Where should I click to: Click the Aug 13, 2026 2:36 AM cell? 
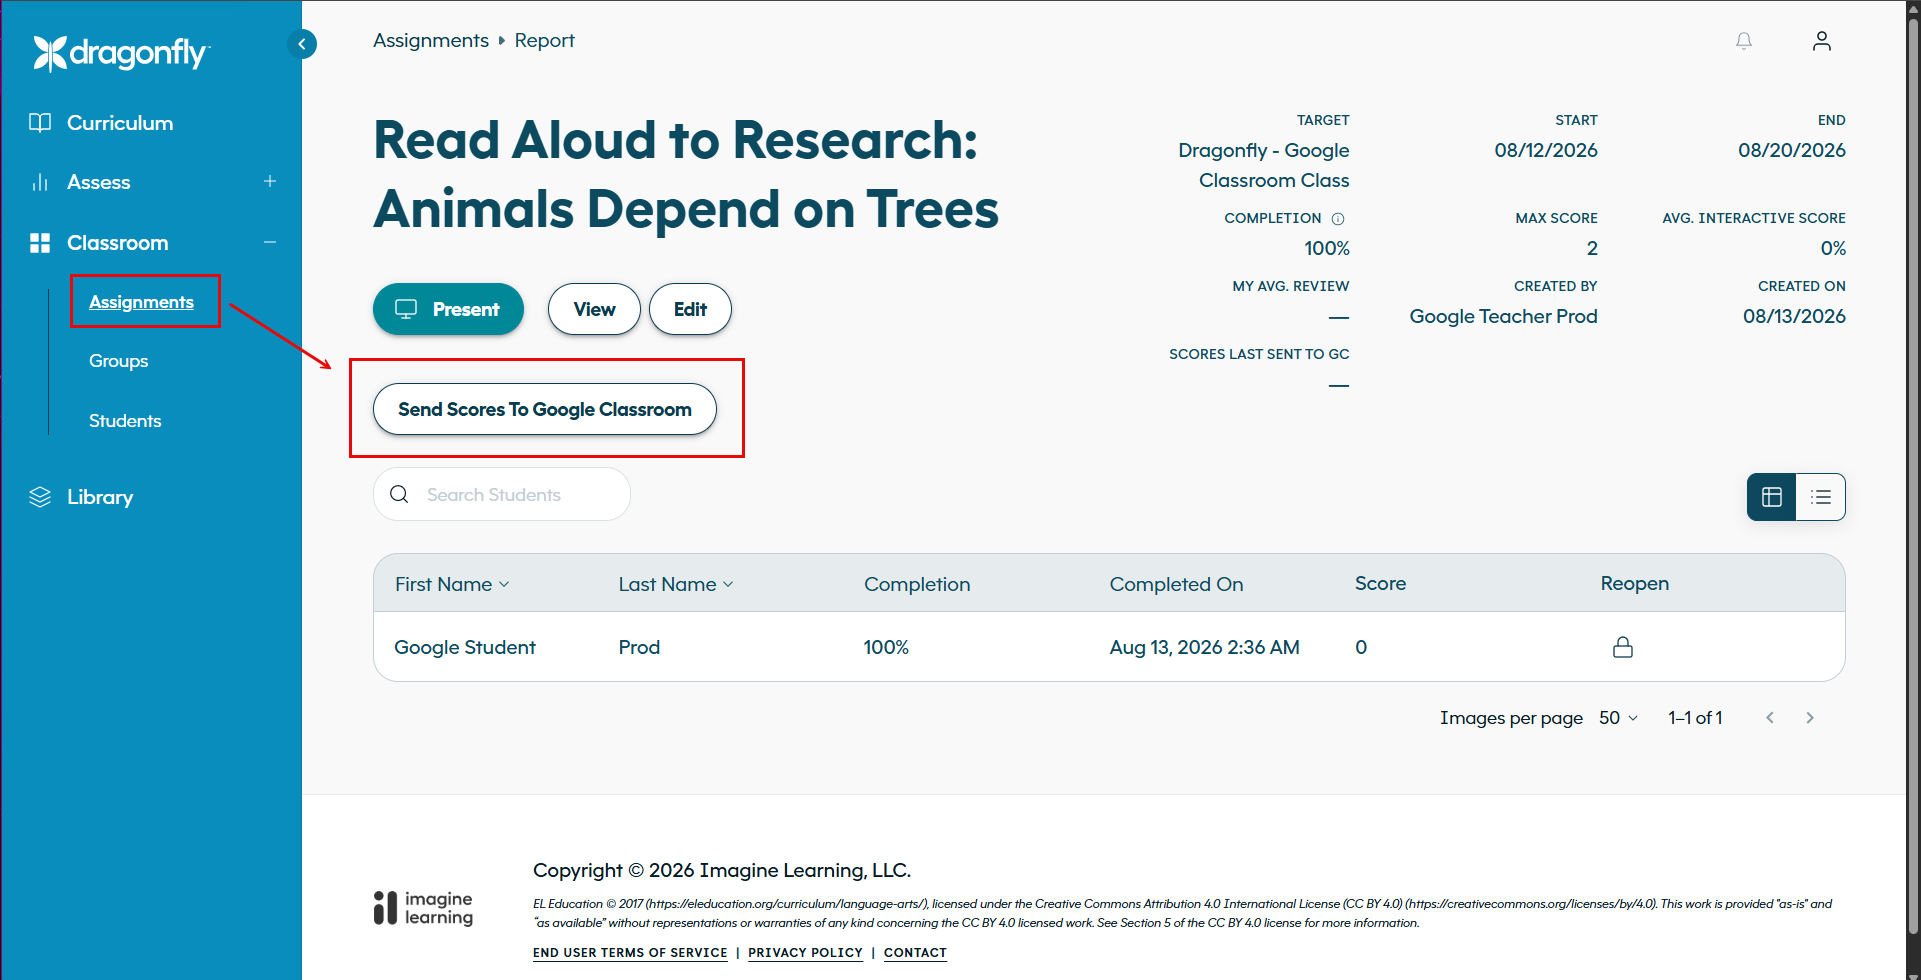coord(1204,647)
